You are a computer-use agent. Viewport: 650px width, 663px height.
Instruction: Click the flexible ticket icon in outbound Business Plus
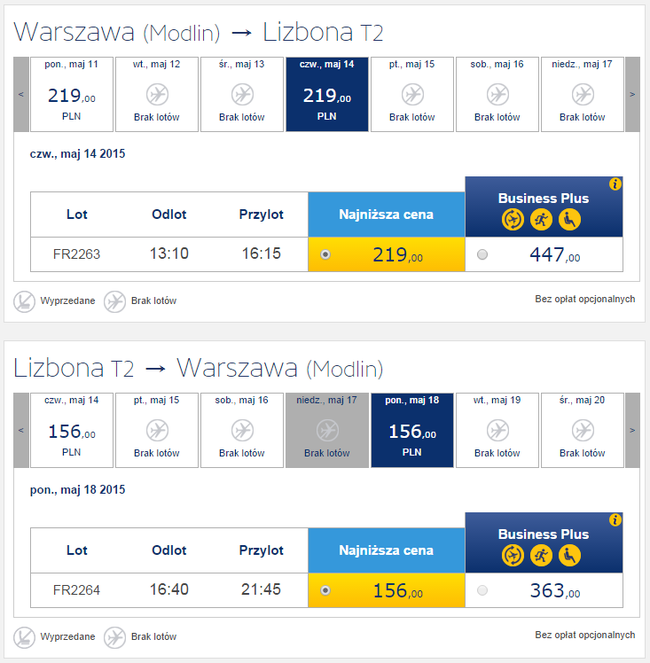[511, 219]
